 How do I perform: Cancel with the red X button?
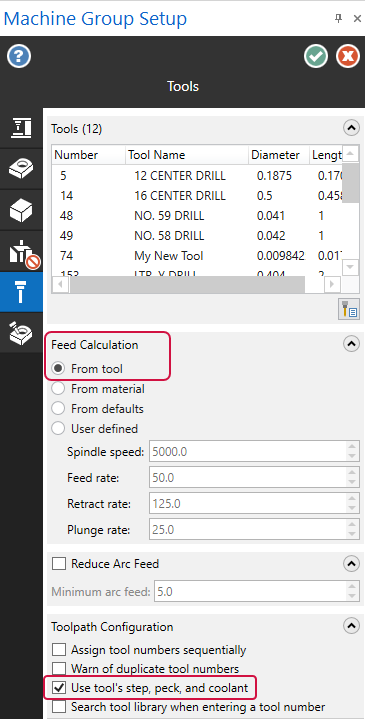(x=348, y=56)
